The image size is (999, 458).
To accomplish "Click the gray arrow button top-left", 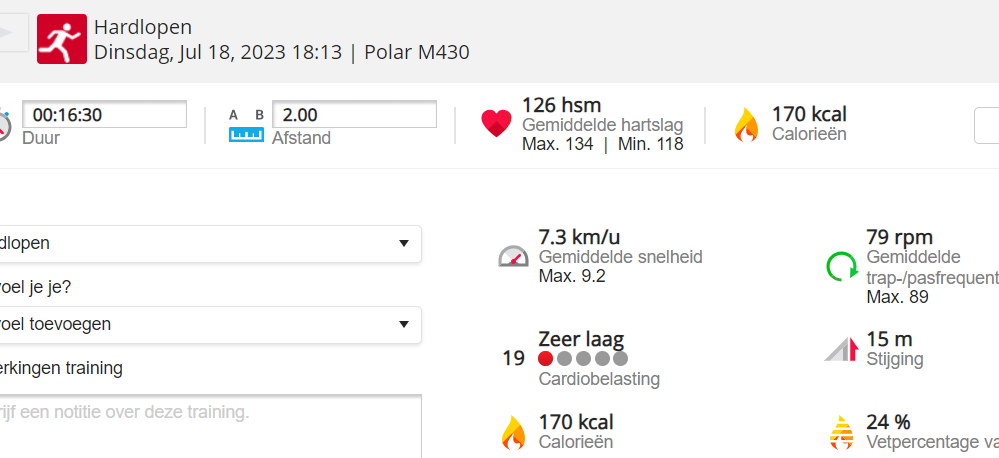I will (12, 33).
